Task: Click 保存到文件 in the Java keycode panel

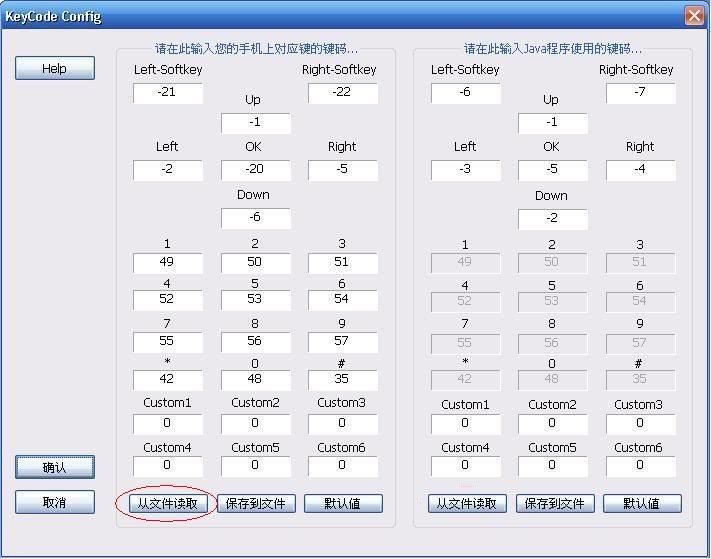Action: tap(554, 503)
